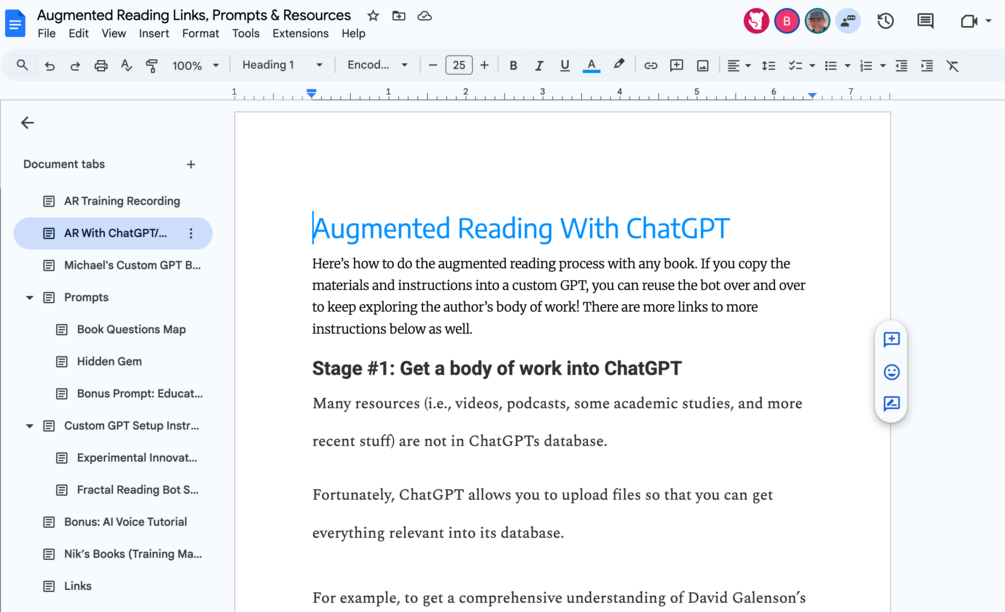Image resolution: width=1005 pixels, height=612 pixels.
Task: Open AR With ChatGPT tab options
Action: 190,233
